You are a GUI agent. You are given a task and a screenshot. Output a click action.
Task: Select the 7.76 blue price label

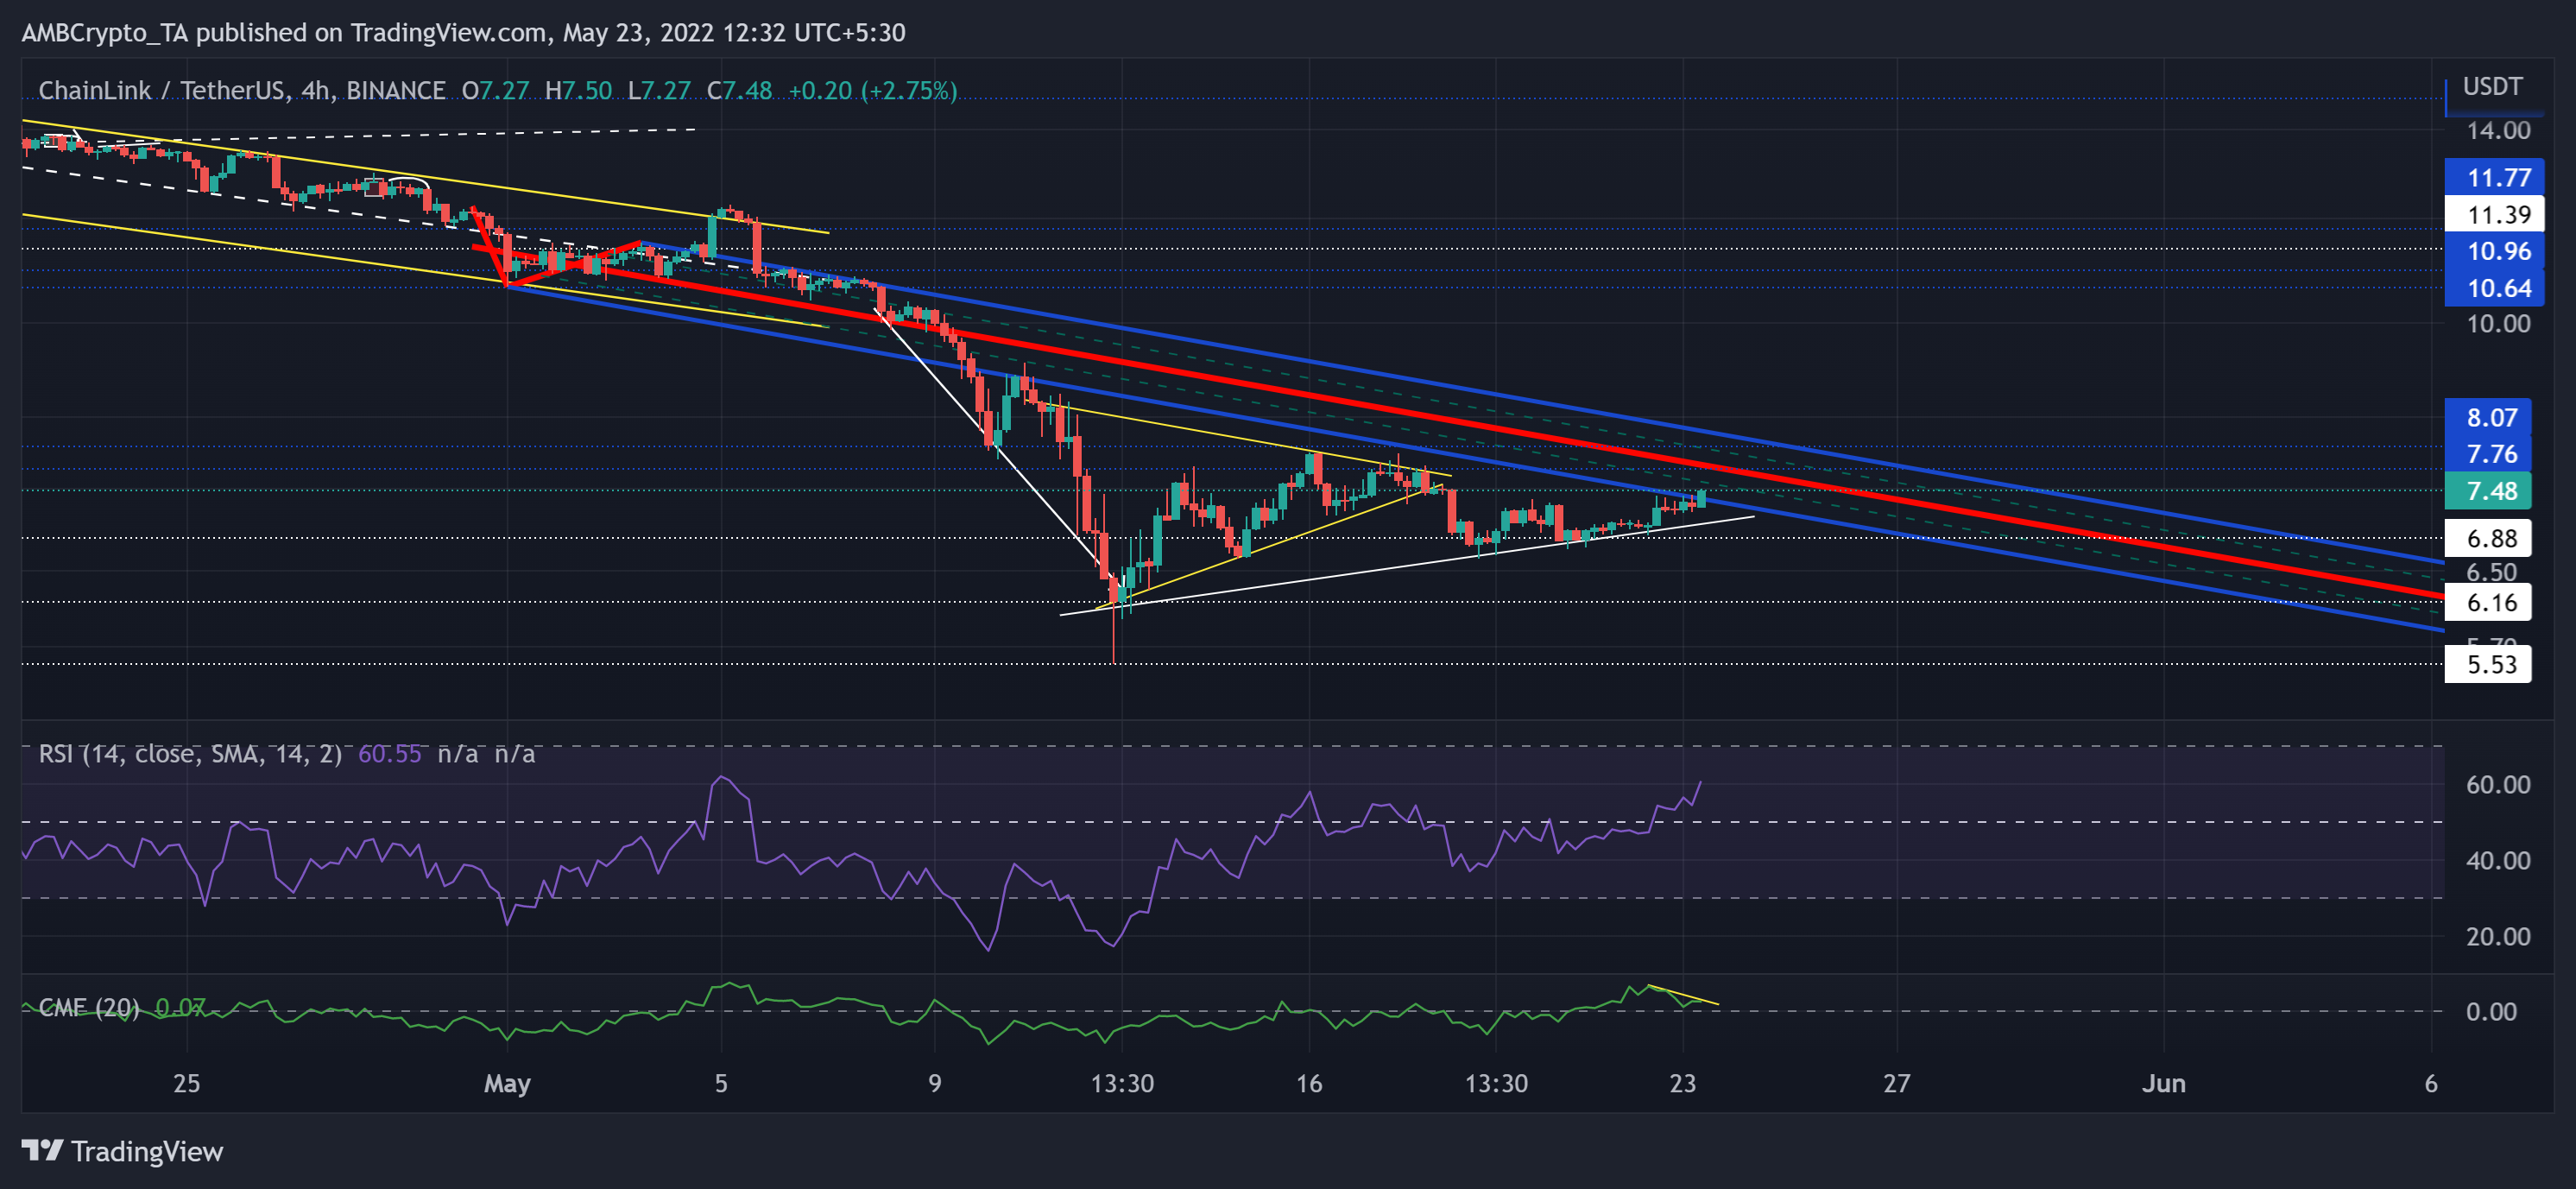tap(2488, 454)
